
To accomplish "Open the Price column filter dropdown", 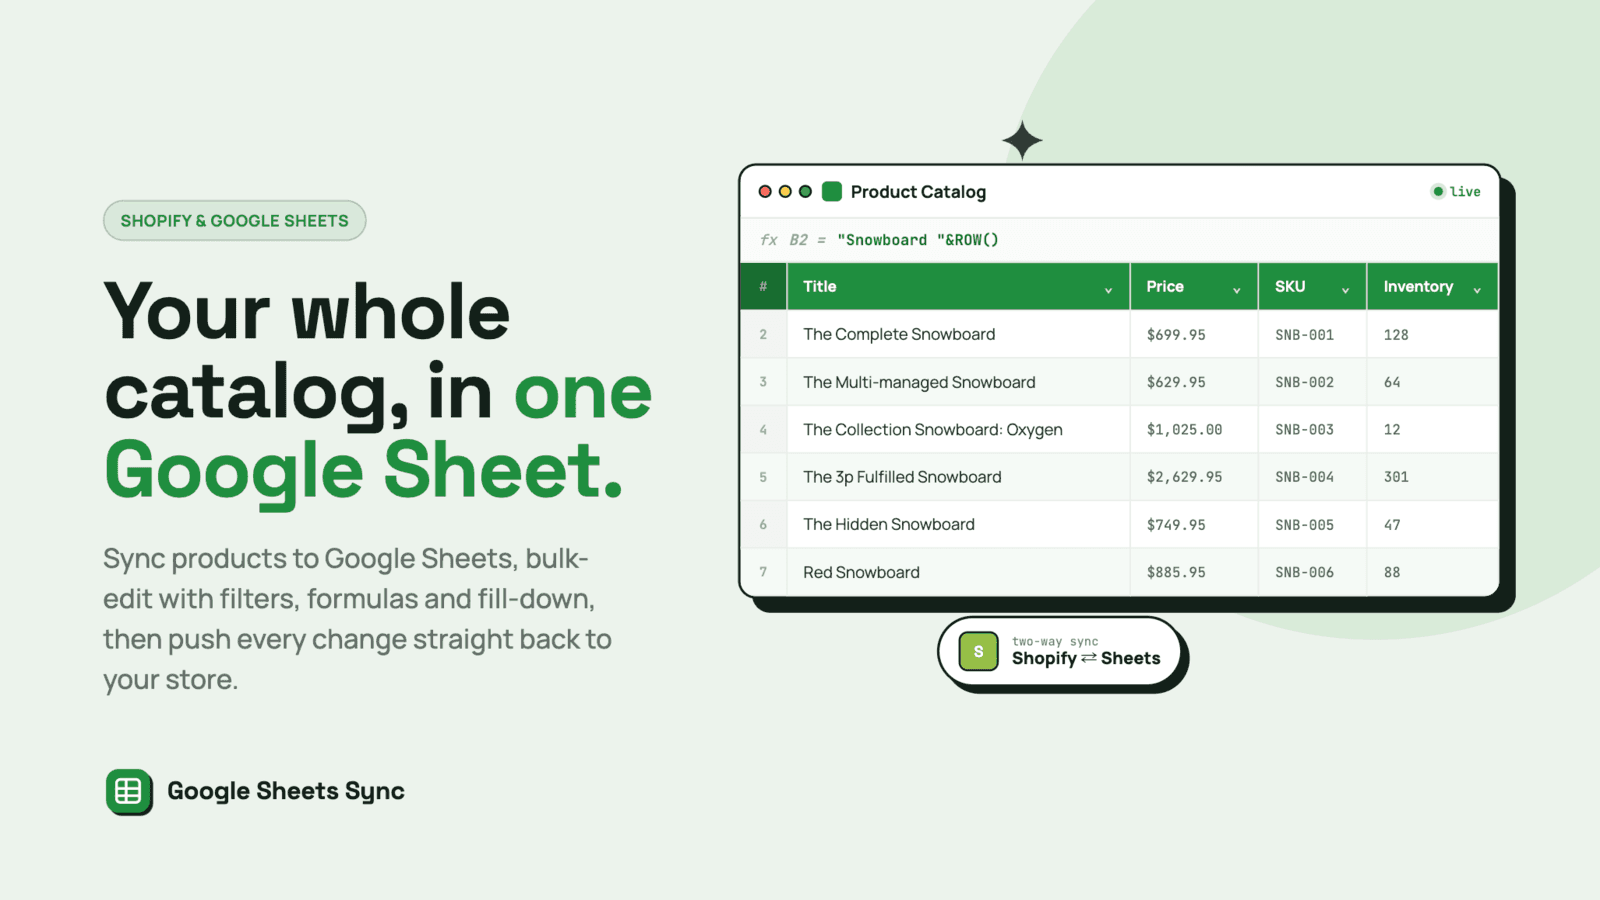I will click(x=1236, y=290).
